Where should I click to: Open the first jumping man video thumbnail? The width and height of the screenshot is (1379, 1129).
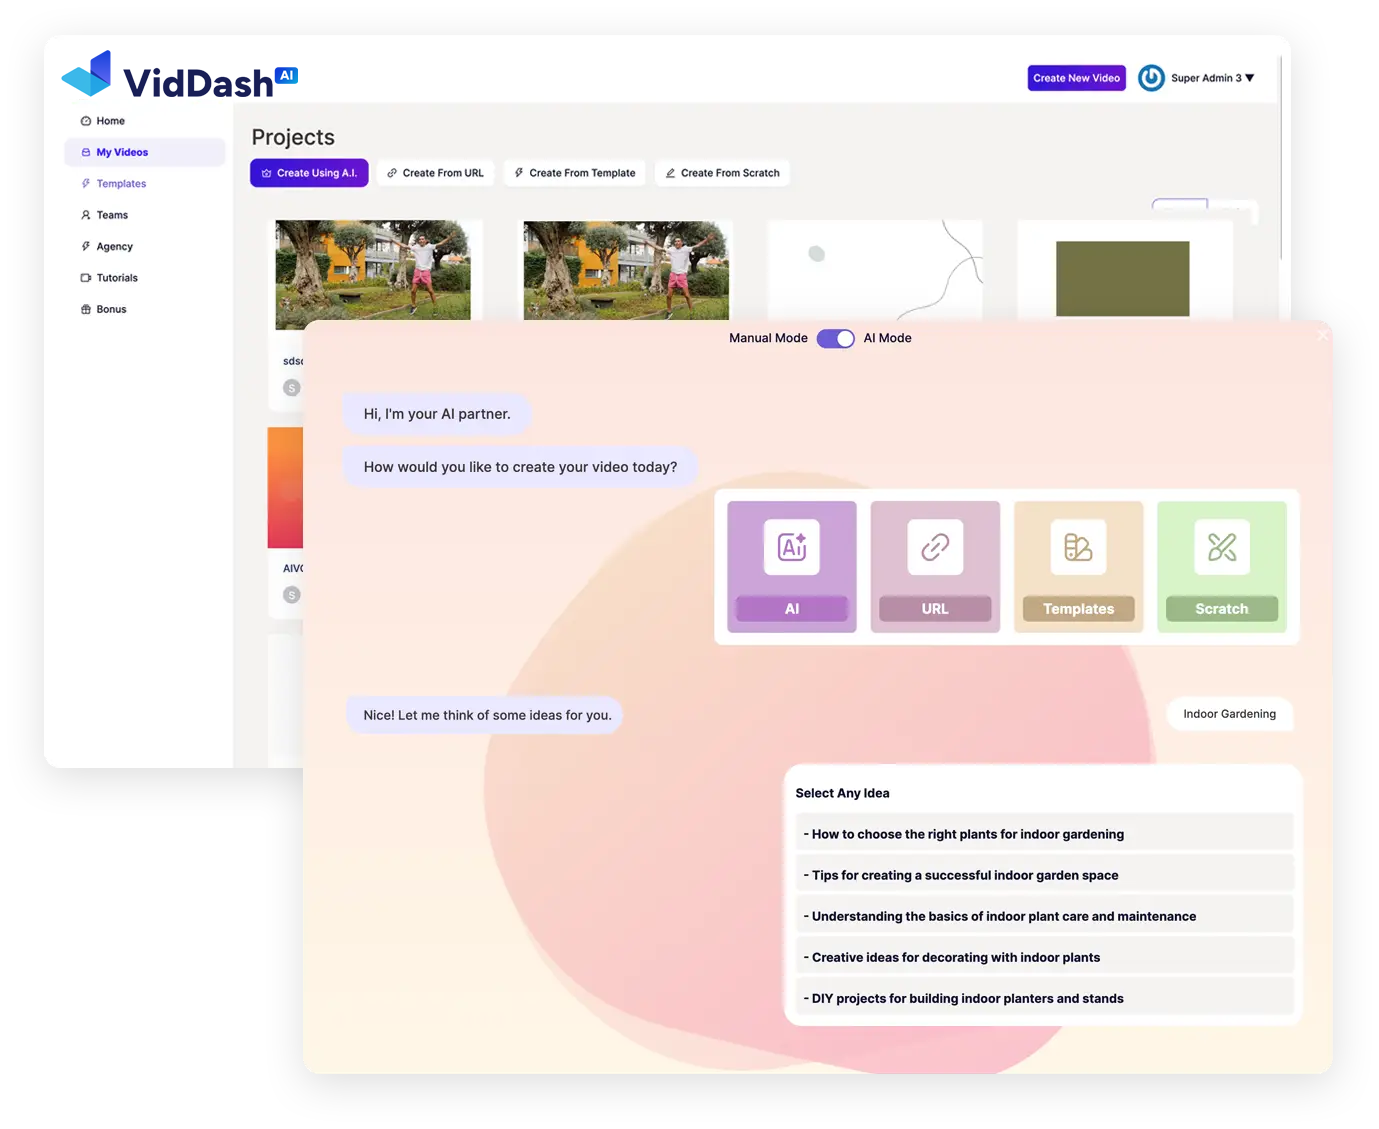(373, 270)
